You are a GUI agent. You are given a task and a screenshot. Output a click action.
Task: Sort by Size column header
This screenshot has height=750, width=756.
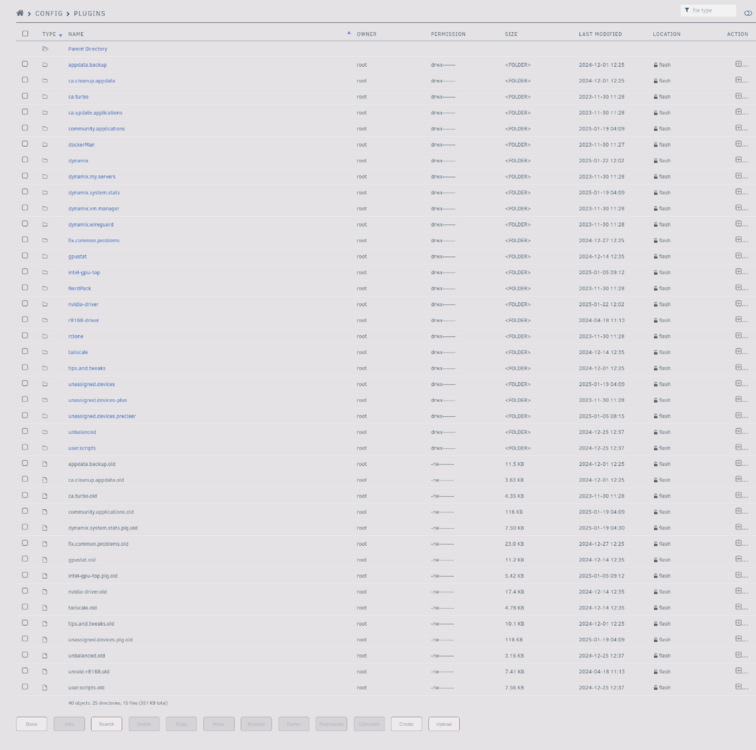click(511, 34)
